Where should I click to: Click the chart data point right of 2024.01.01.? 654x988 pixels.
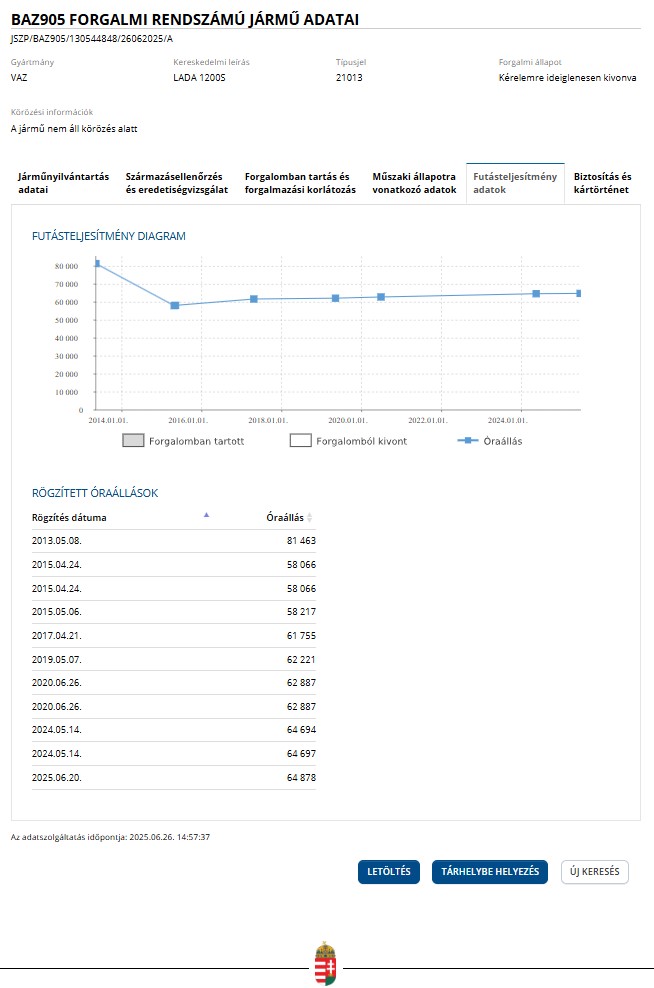[x=536, y=294]
